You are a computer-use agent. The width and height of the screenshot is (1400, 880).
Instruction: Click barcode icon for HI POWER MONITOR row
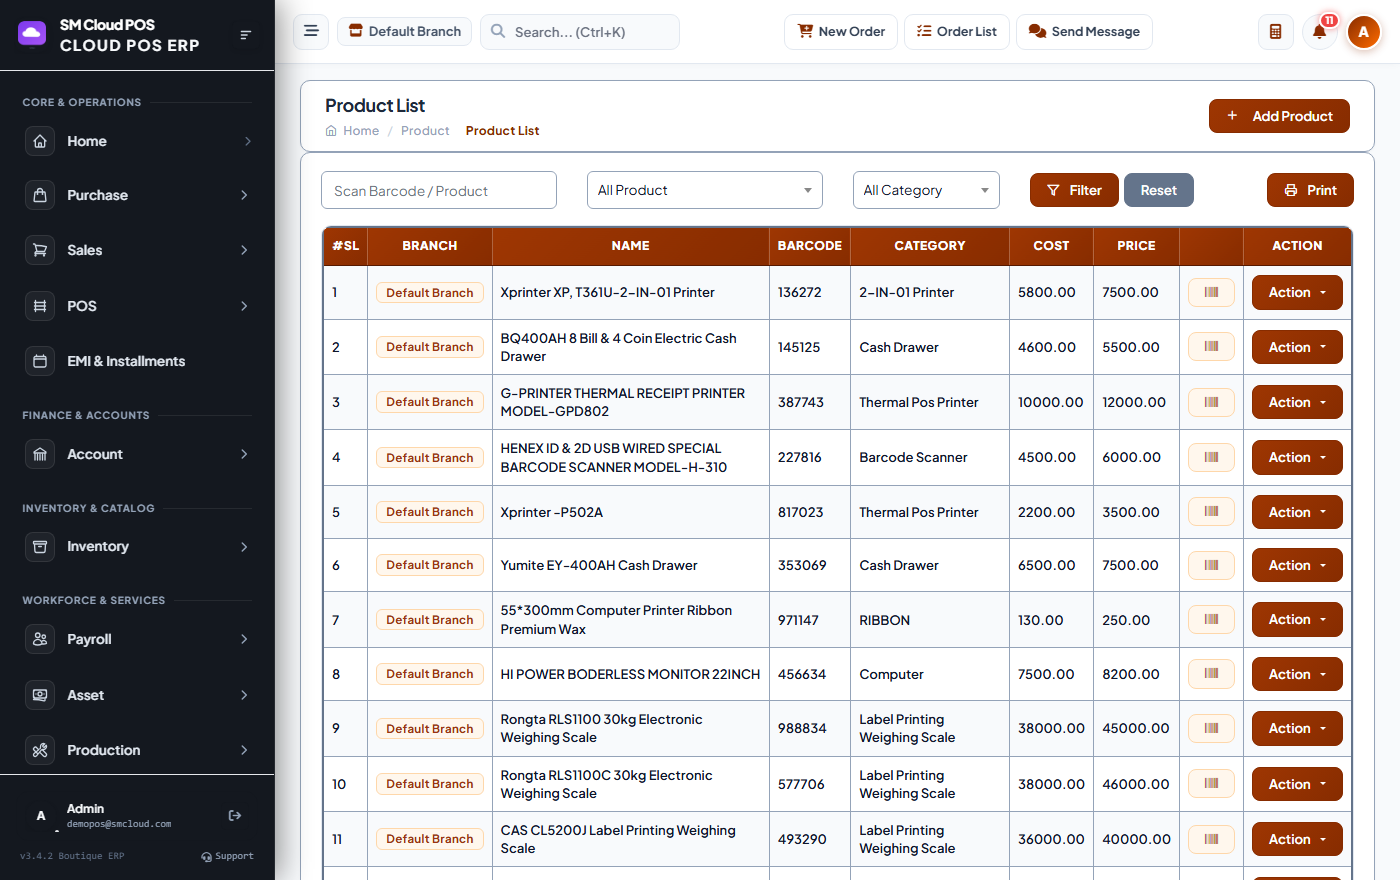pos(1211,673)
